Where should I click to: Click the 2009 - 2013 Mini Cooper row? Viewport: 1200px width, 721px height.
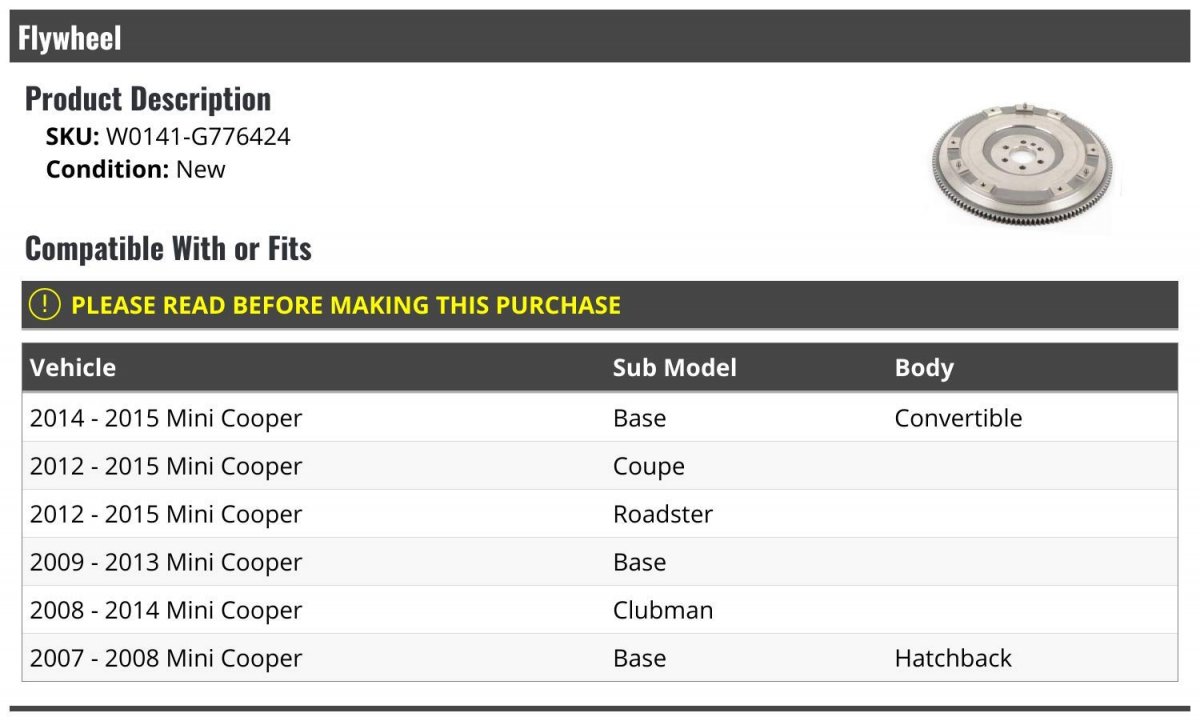pyautogui.click(x=166, y=562)
